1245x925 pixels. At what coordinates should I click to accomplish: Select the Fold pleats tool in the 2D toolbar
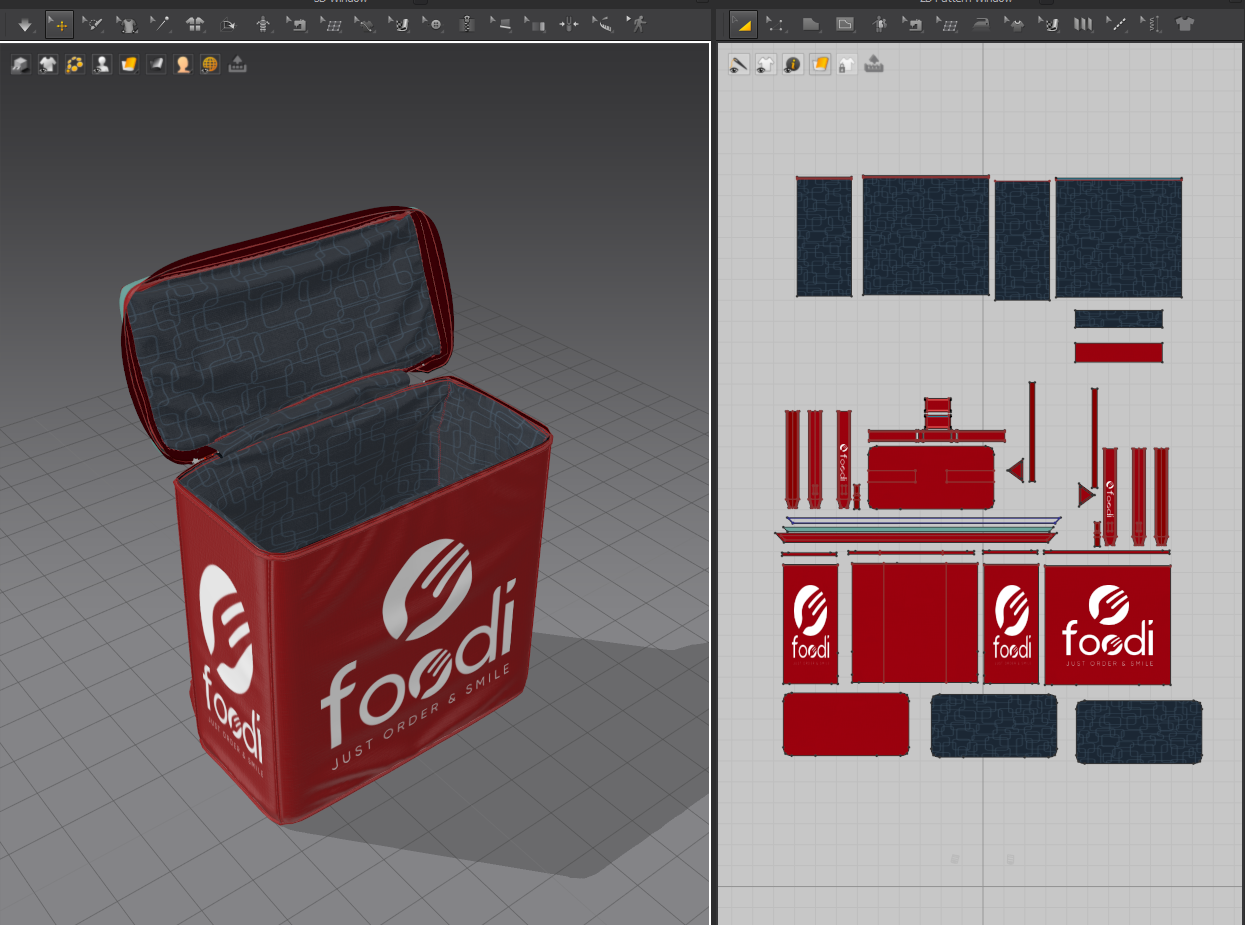pos(1085,24)
